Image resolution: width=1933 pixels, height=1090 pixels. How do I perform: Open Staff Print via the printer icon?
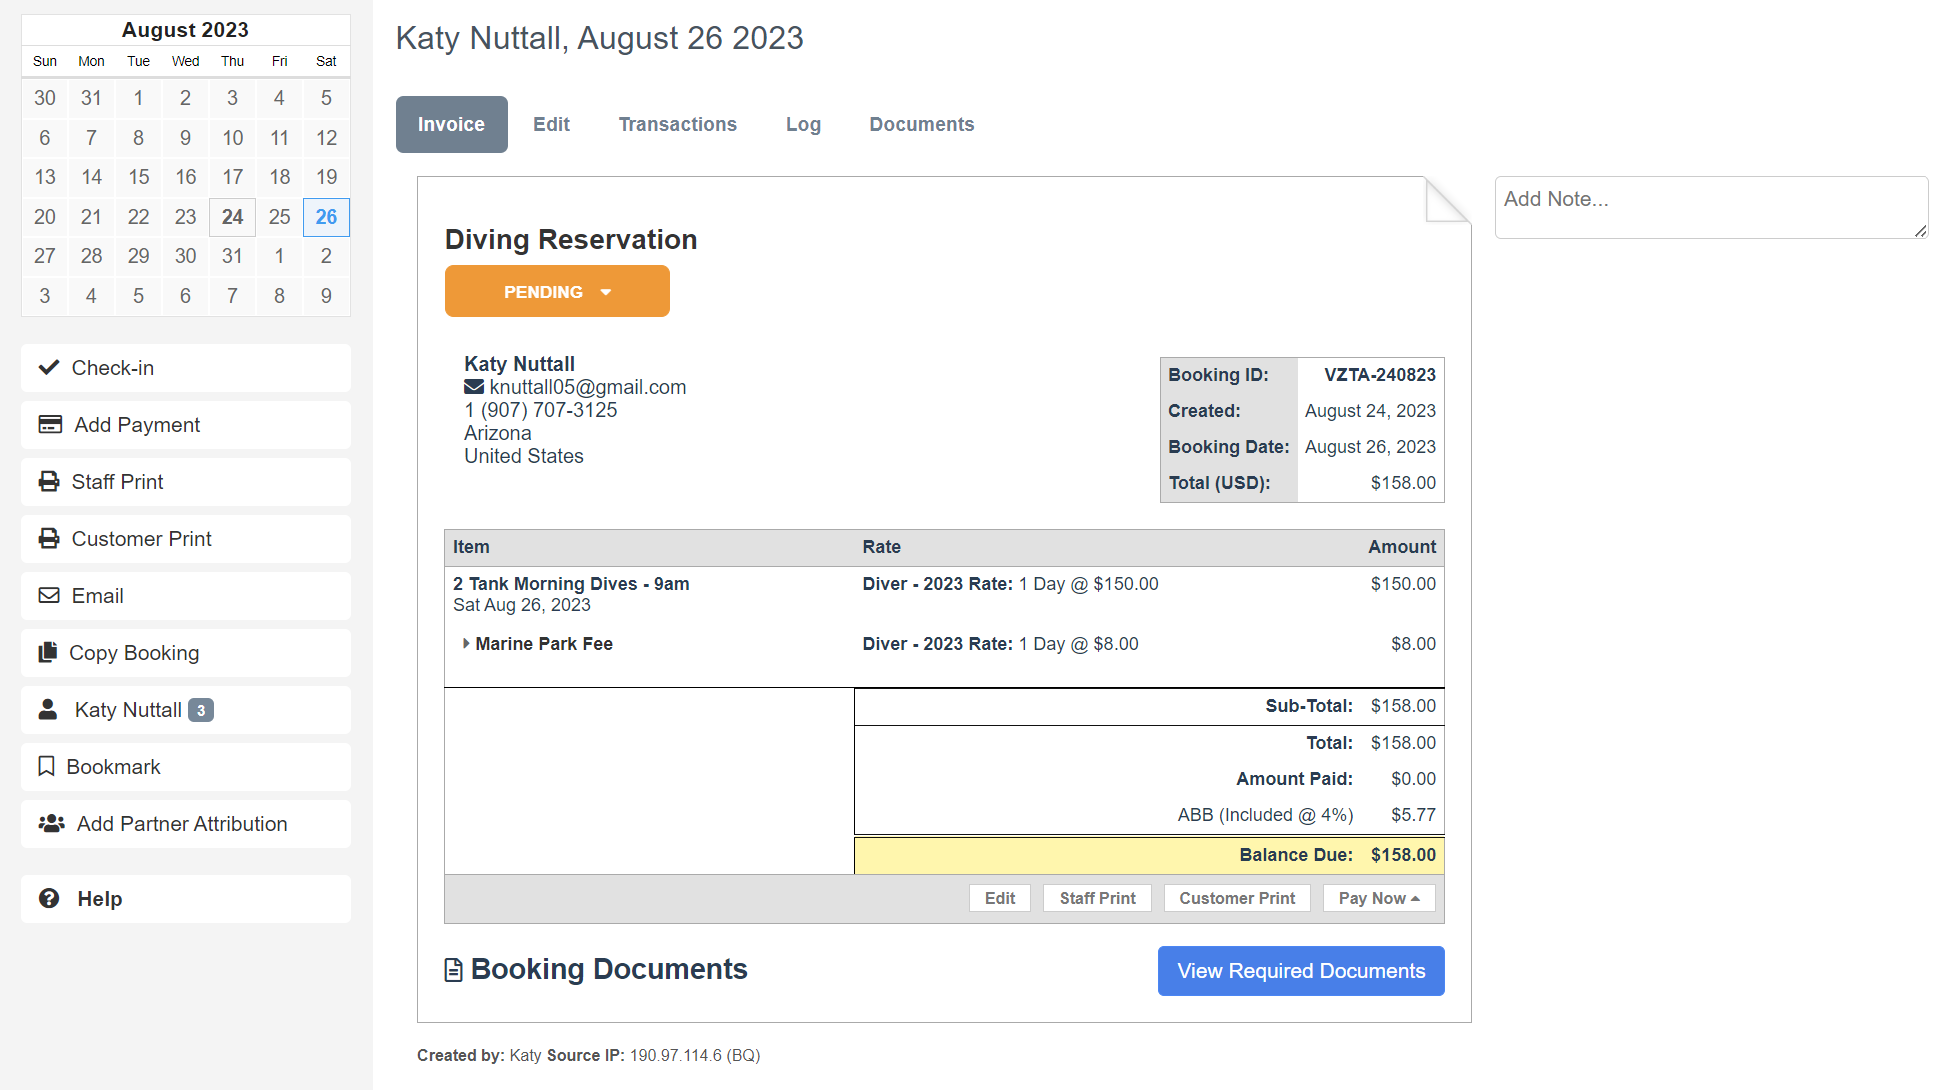click(49, 481)
